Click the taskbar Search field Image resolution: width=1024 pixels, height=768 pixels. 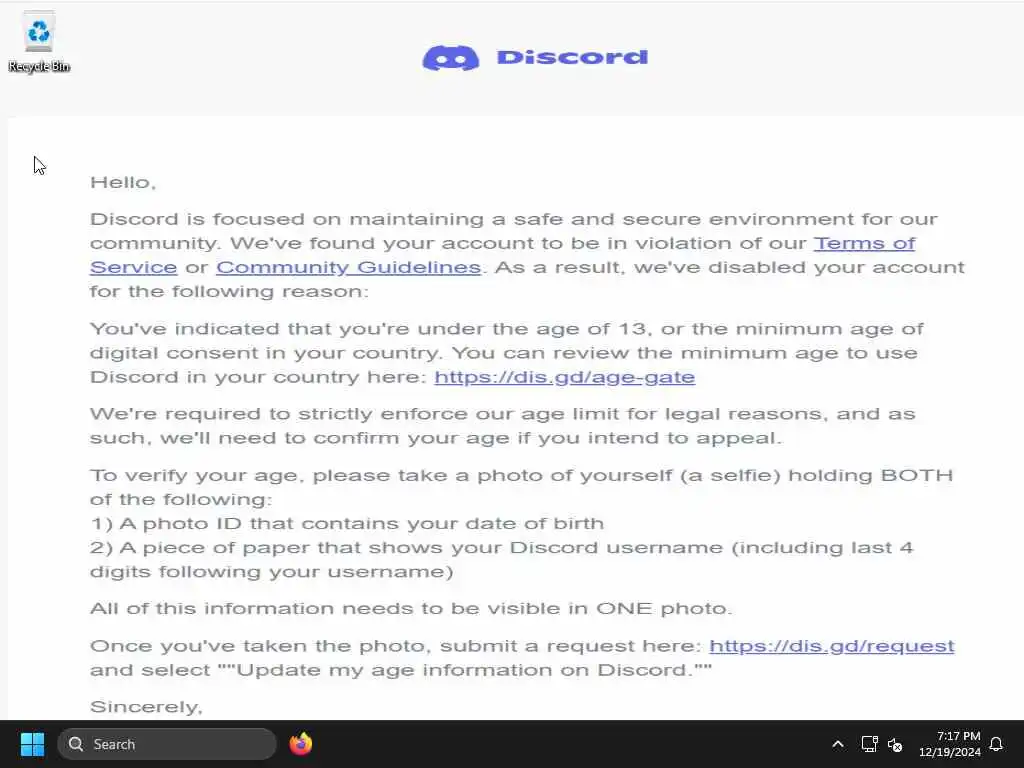click(x=167, y=744)
